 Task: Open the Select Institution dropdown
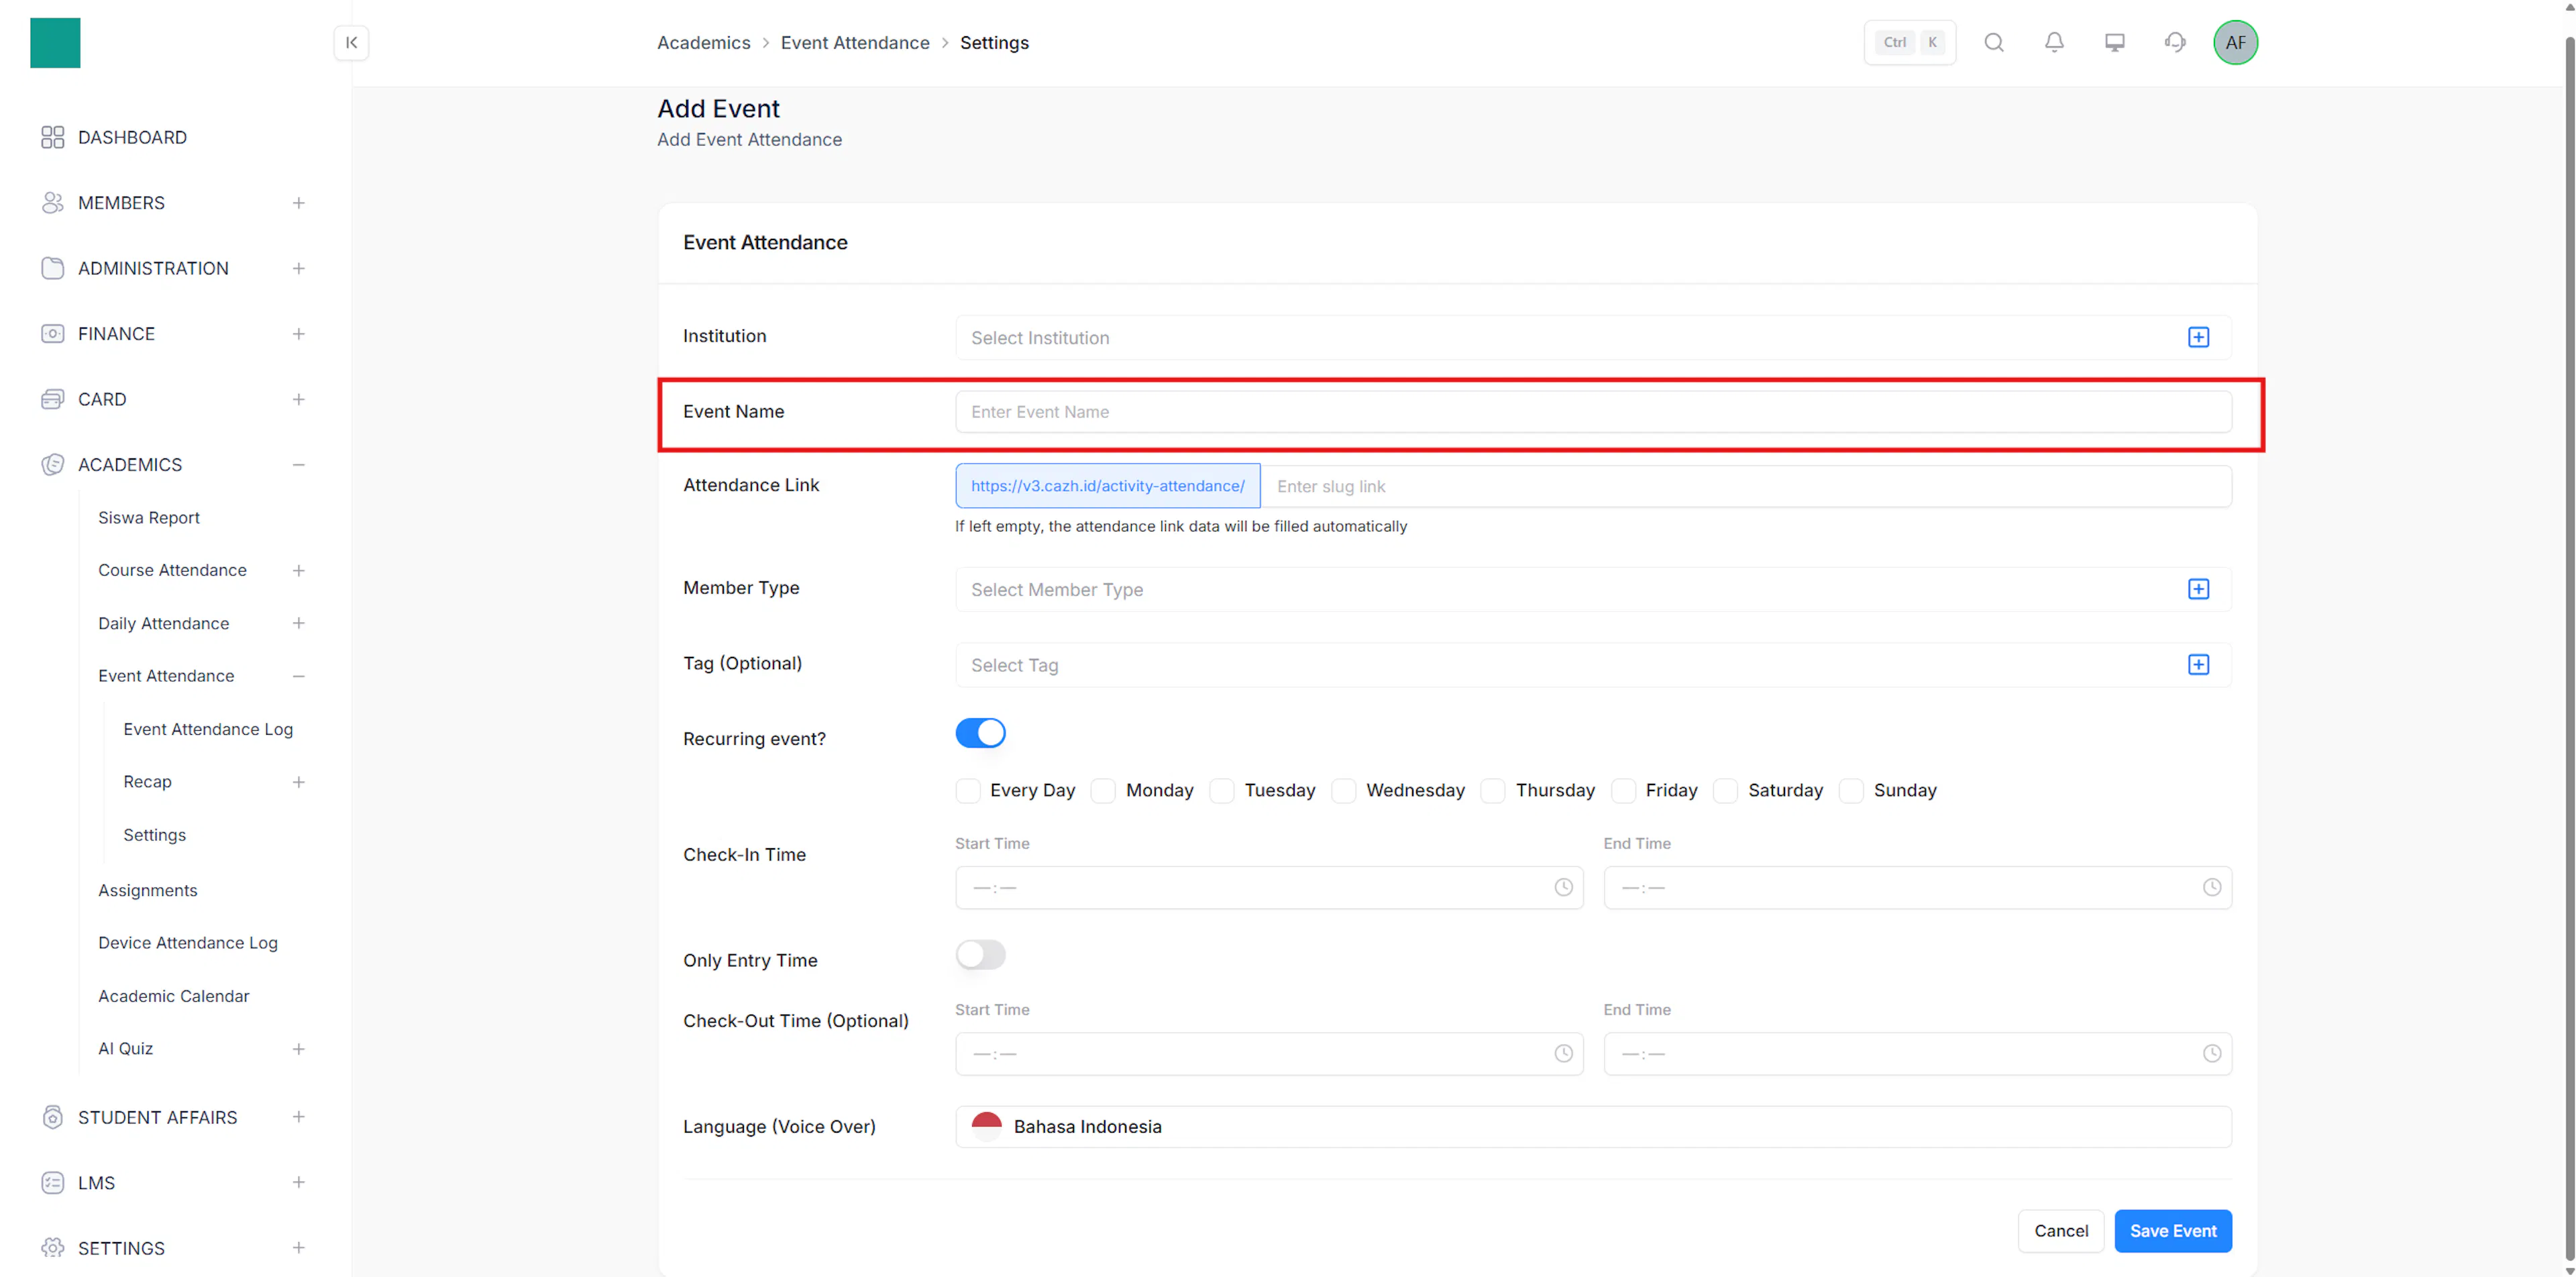pyautogui.click(x=1593, y=337)
